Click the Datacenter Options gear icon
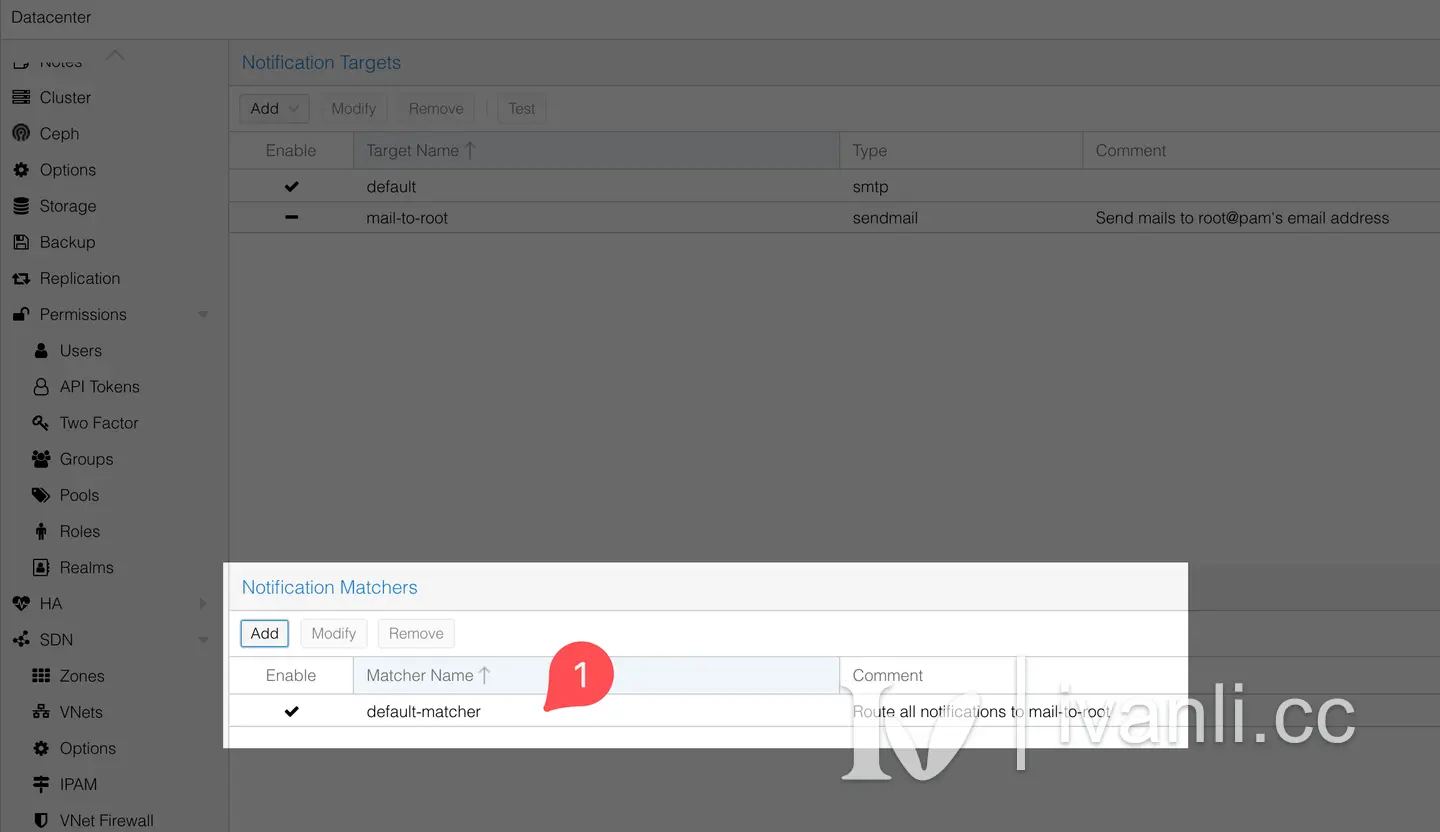Image resolution: width=1440 pixels, height=832 pixels. click(x=21, y=170)
